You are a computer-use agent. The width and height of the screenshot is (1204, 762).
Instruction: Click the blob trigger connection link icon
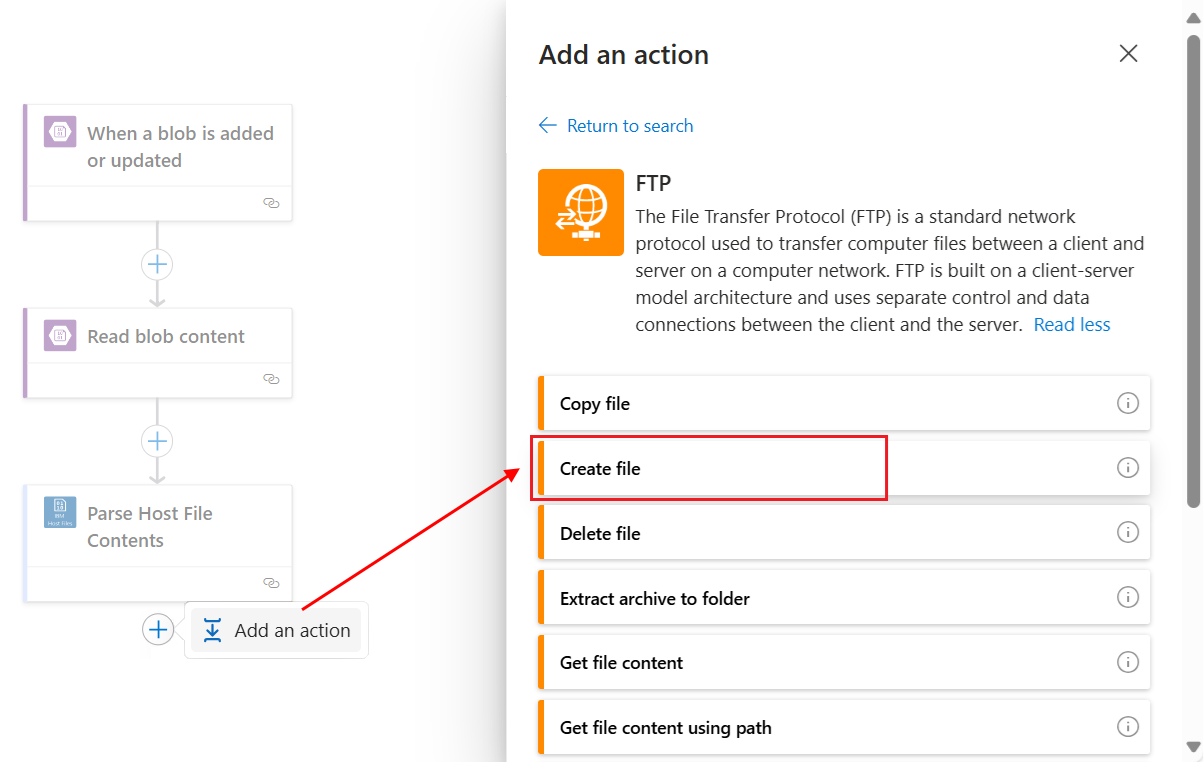click(271, 203)
